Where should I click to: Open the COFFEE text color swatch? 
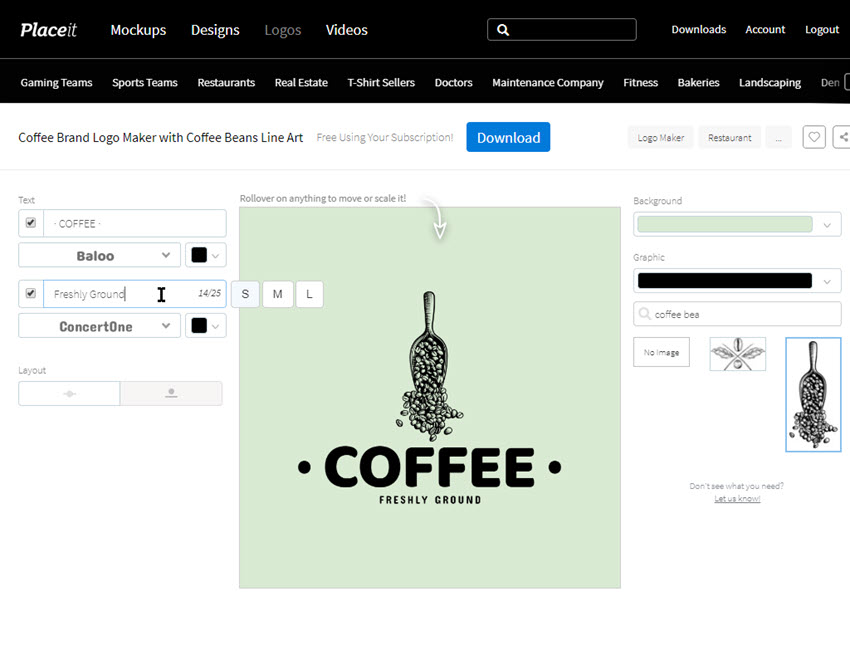(205, 255)
